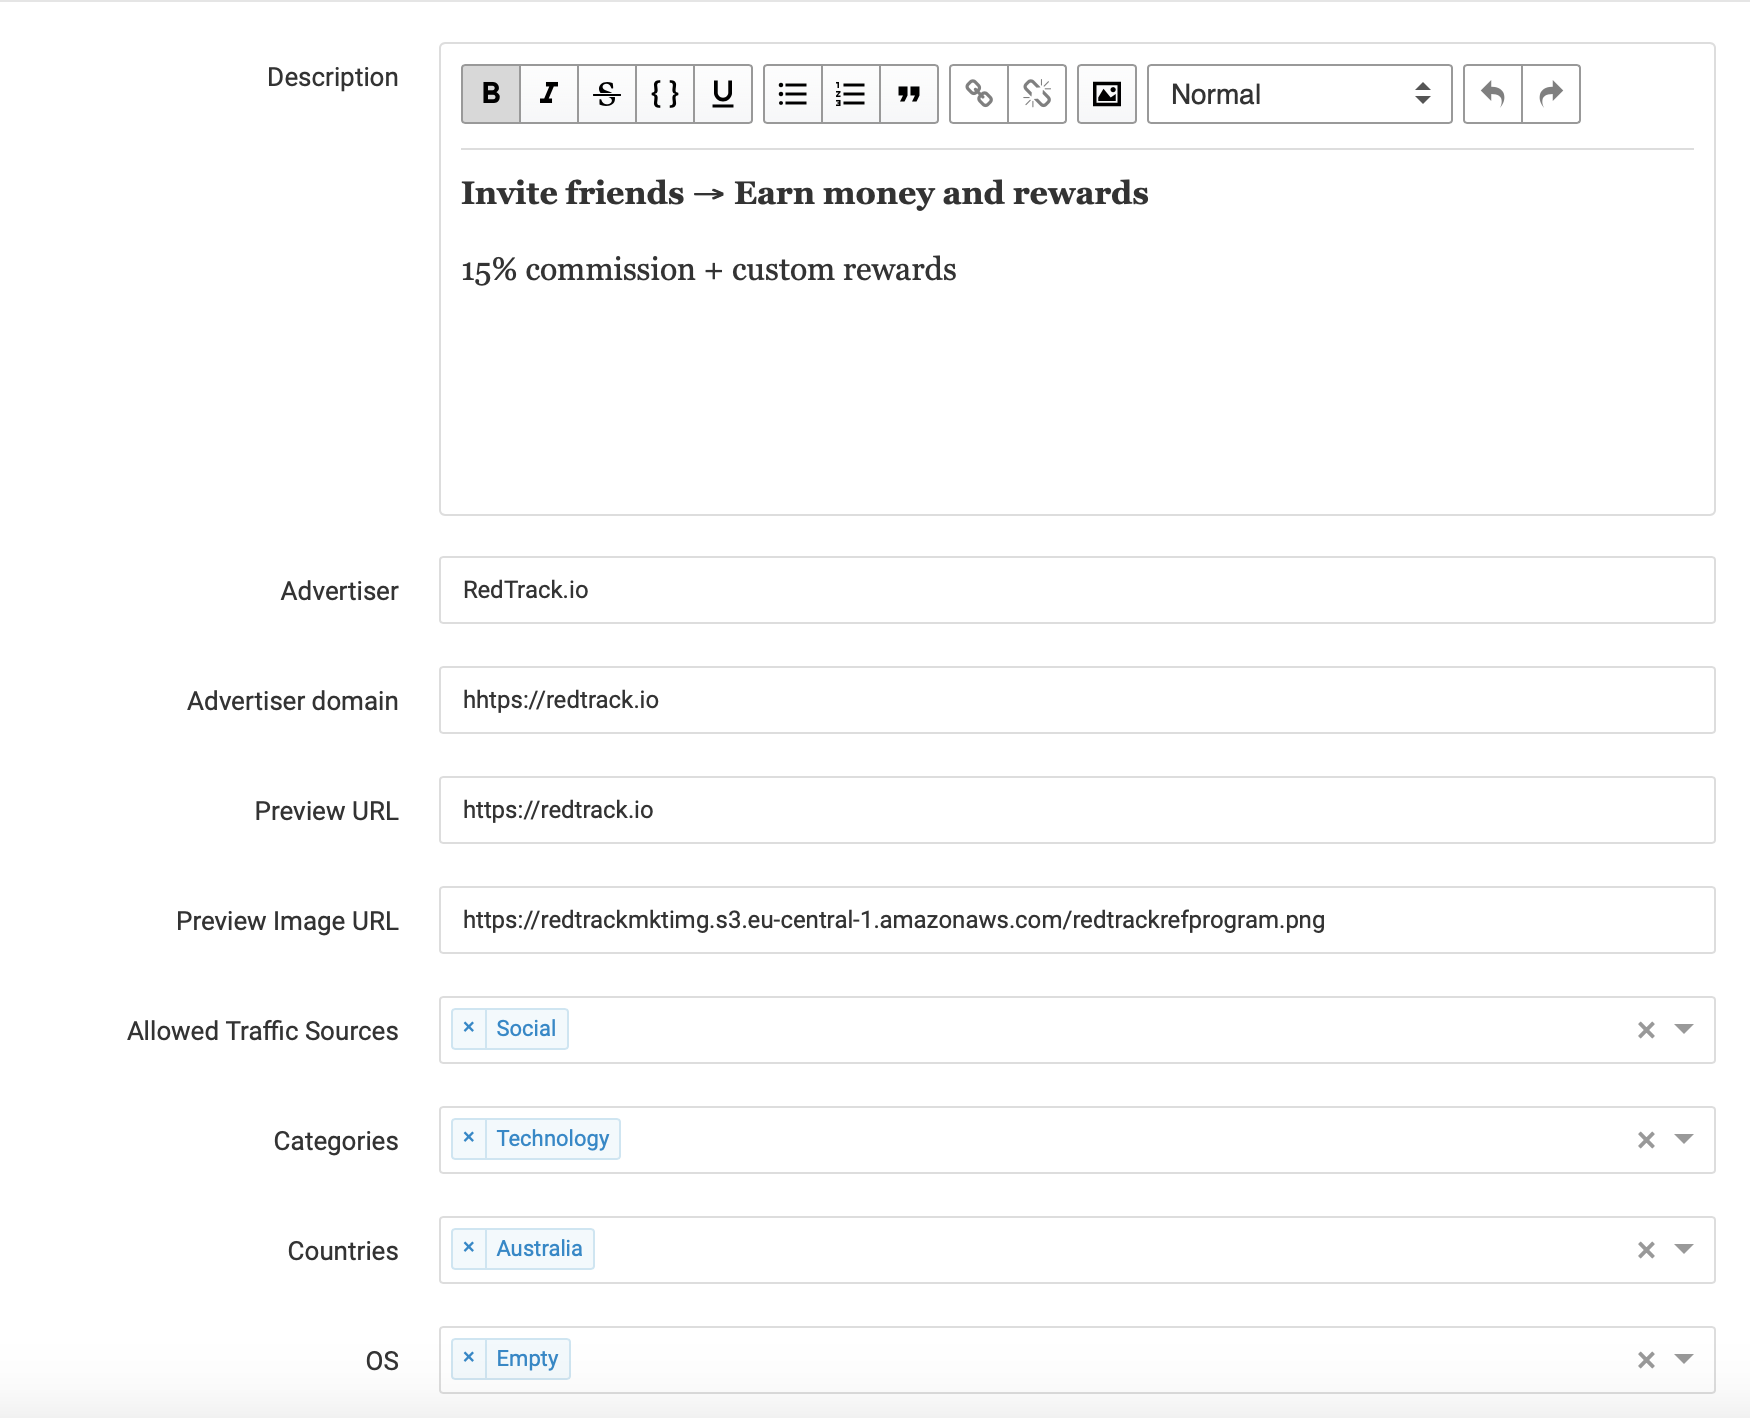1750x1418 pixels.
Task: Remove the Social traffic source tag
Action: coord(469,1028)
